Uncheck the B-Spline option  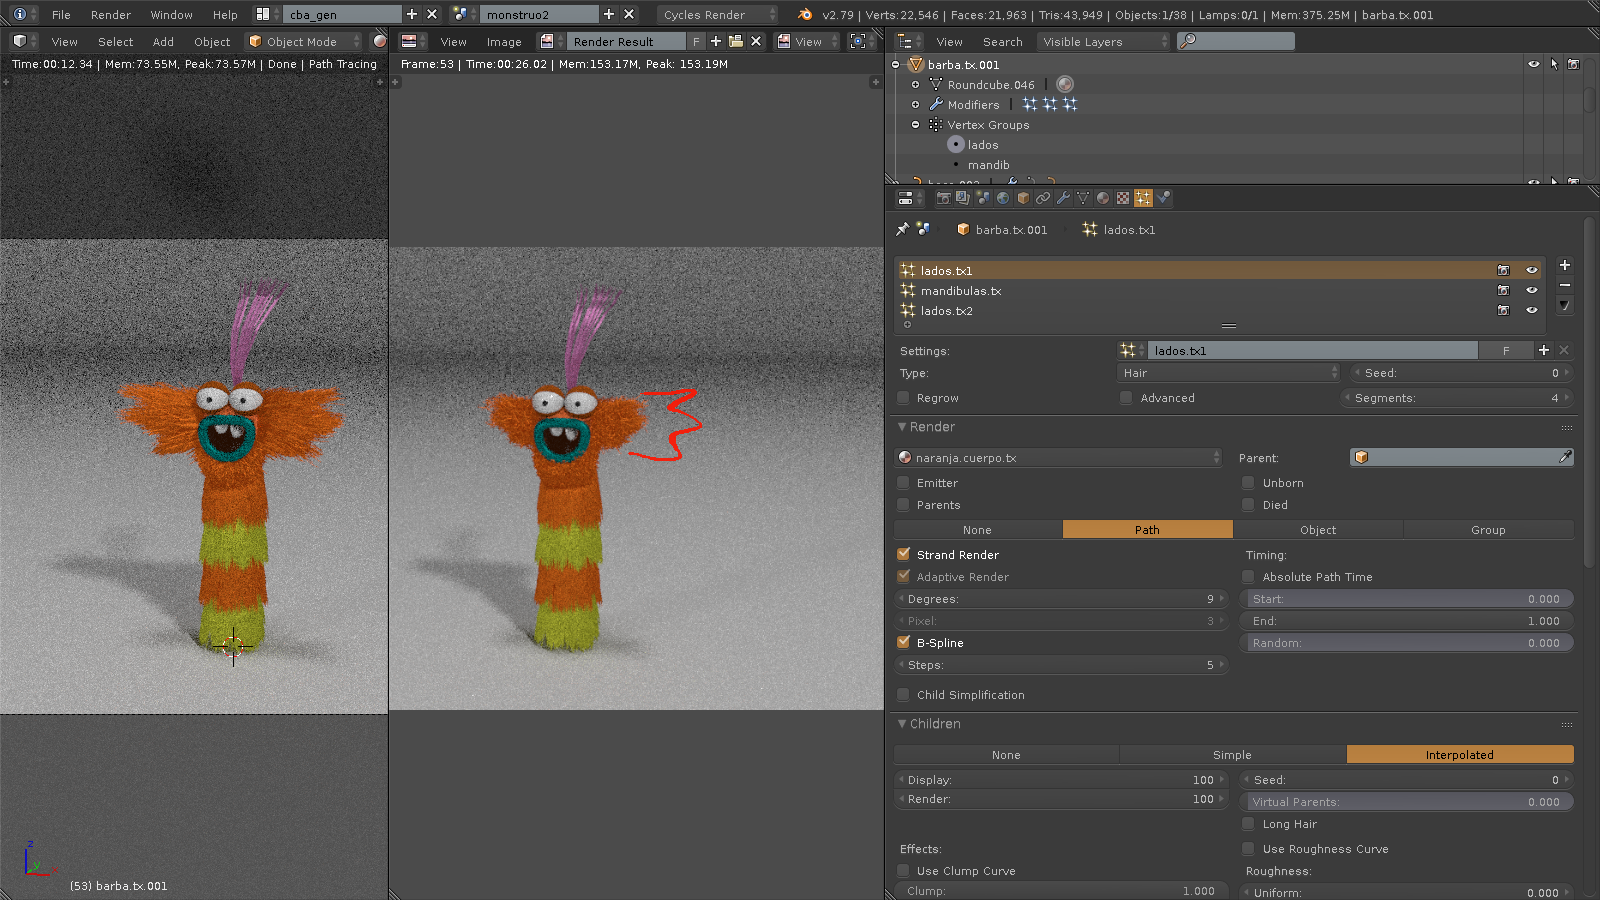pyautogui.click(x=904, y=642)
